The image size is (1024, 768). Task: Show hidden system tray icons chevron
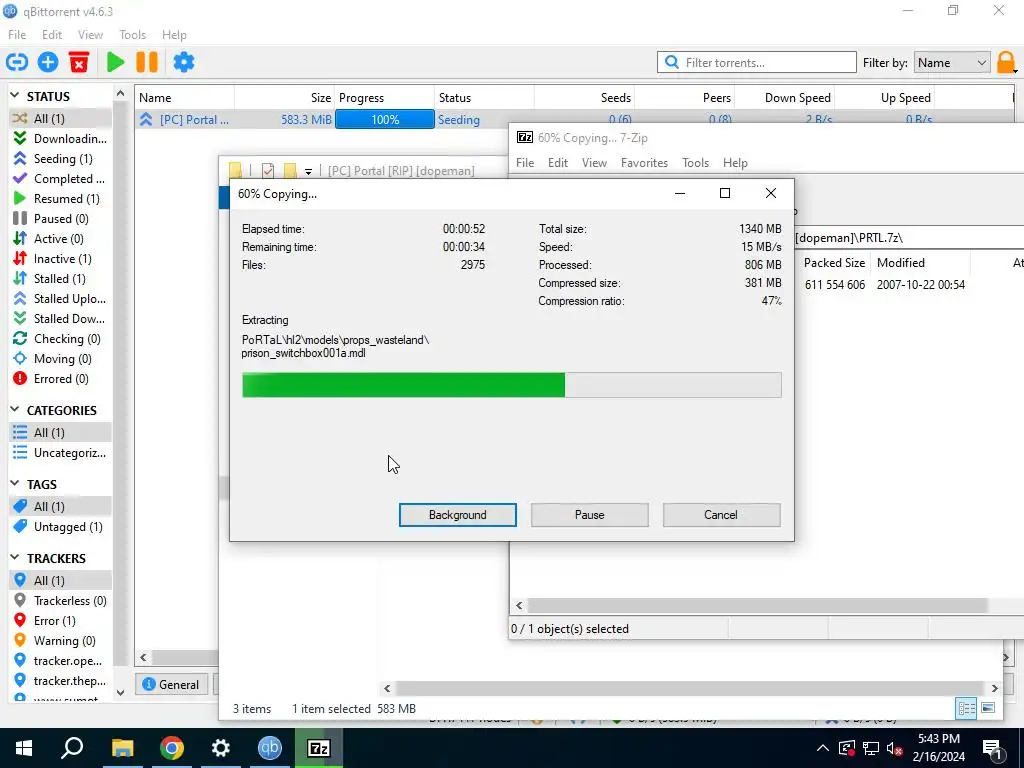(823, 748)
